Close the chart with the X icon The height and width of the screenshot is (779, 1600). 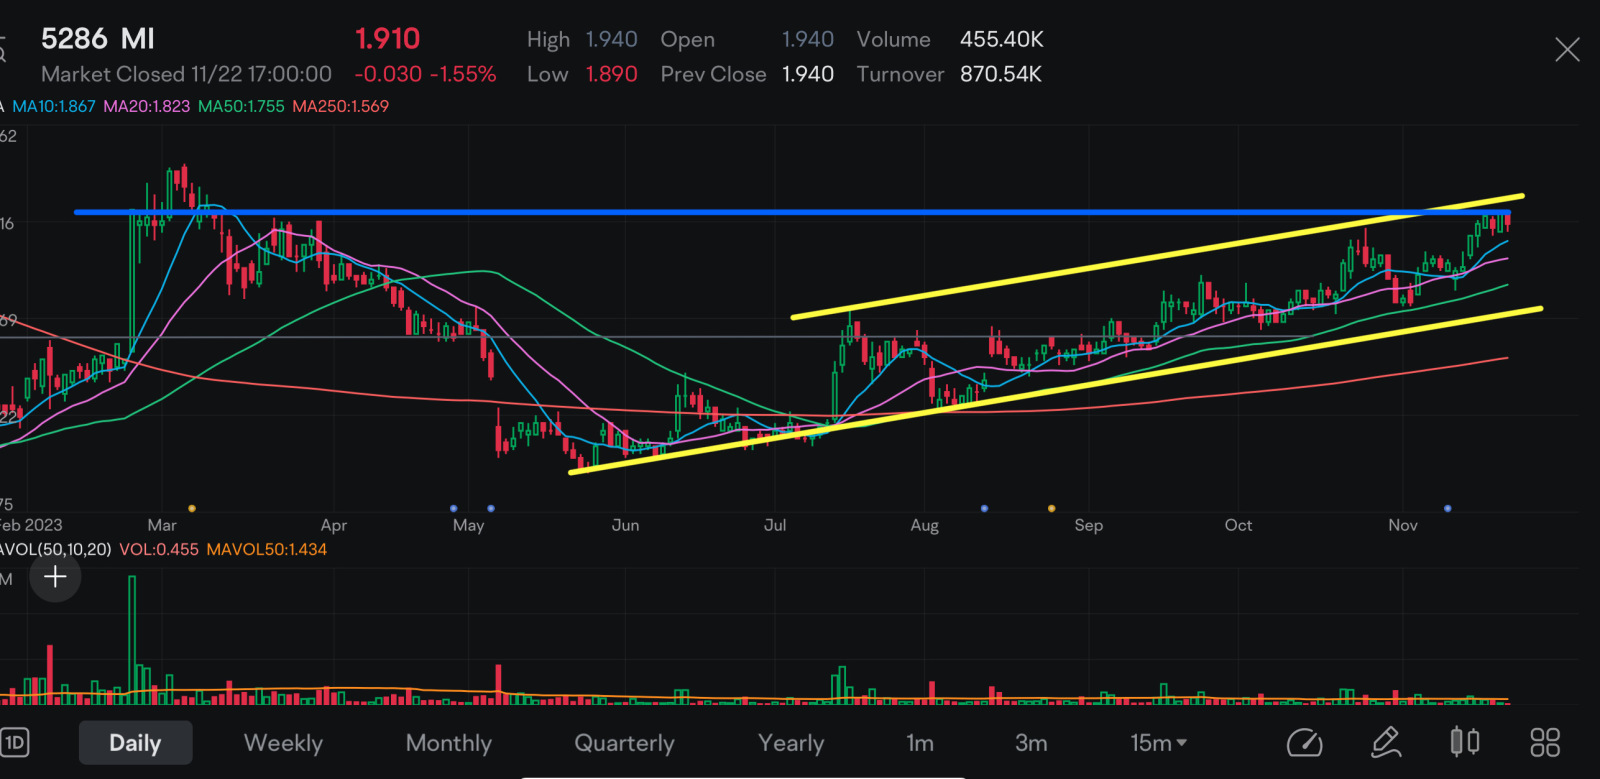(1567, 49)
